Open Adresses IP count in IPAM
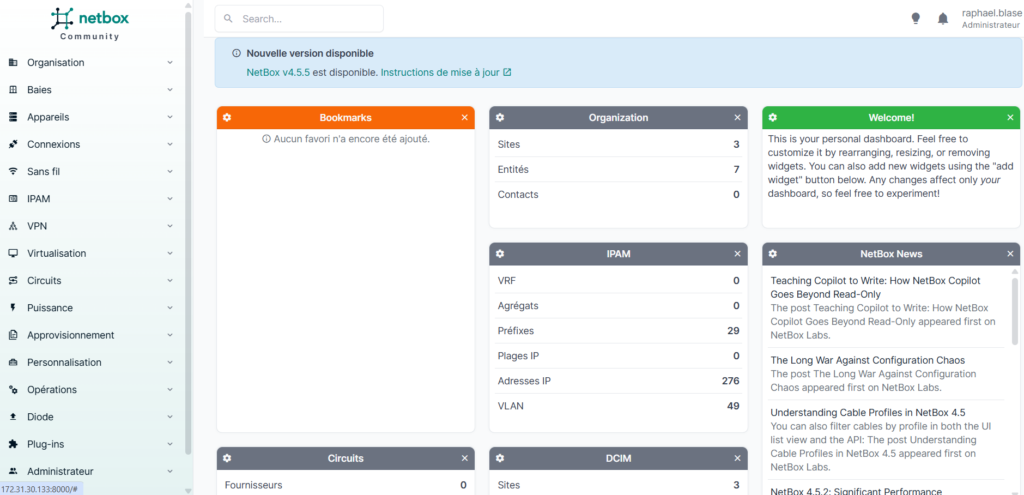The height and width of the screenshot is (495, 1024). (x=730, y=381)
